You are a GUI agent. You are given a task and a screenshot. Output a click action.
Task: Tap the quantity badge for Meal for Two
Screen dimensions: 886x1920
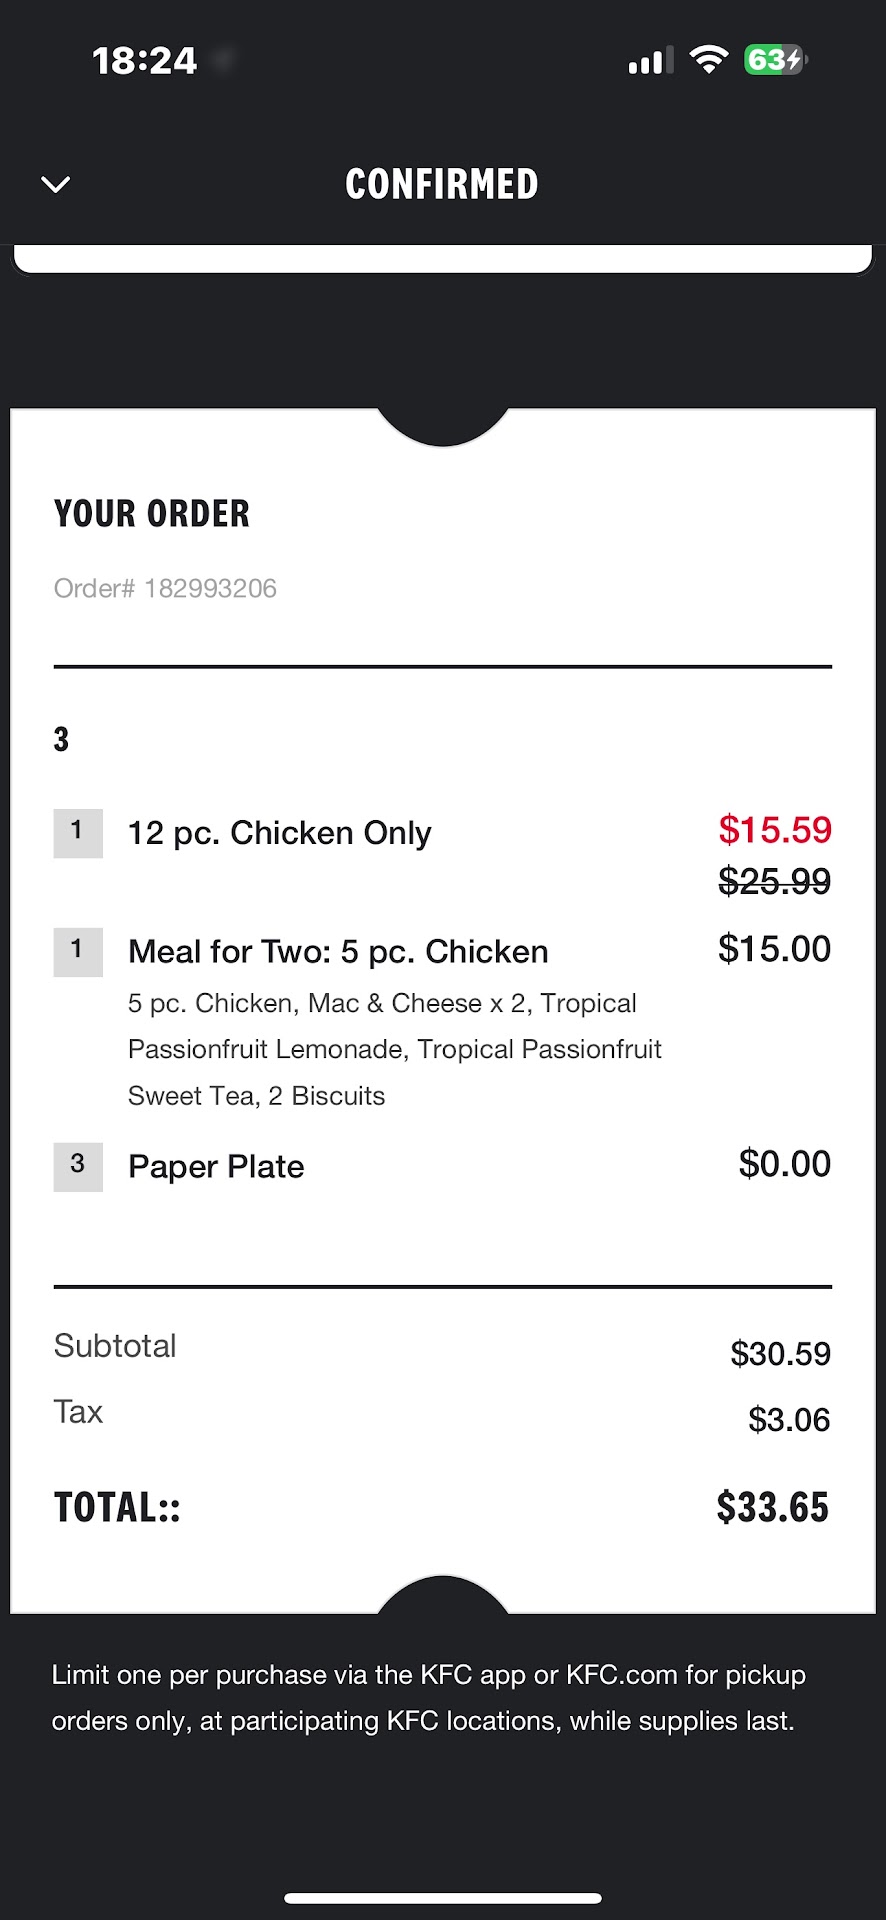coord(78,951)
